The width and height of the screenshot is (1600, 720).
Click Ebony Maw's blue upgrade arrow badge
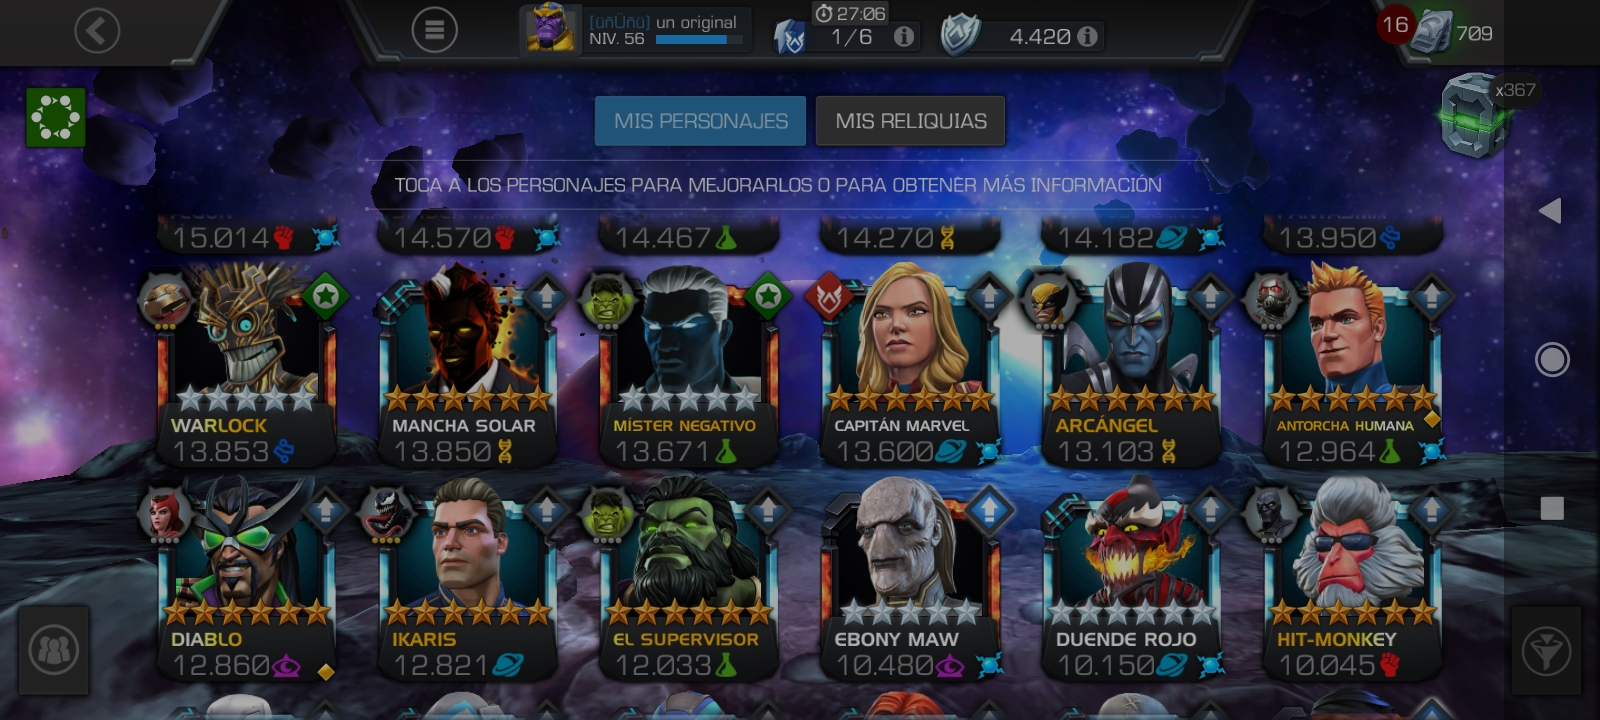989,509
